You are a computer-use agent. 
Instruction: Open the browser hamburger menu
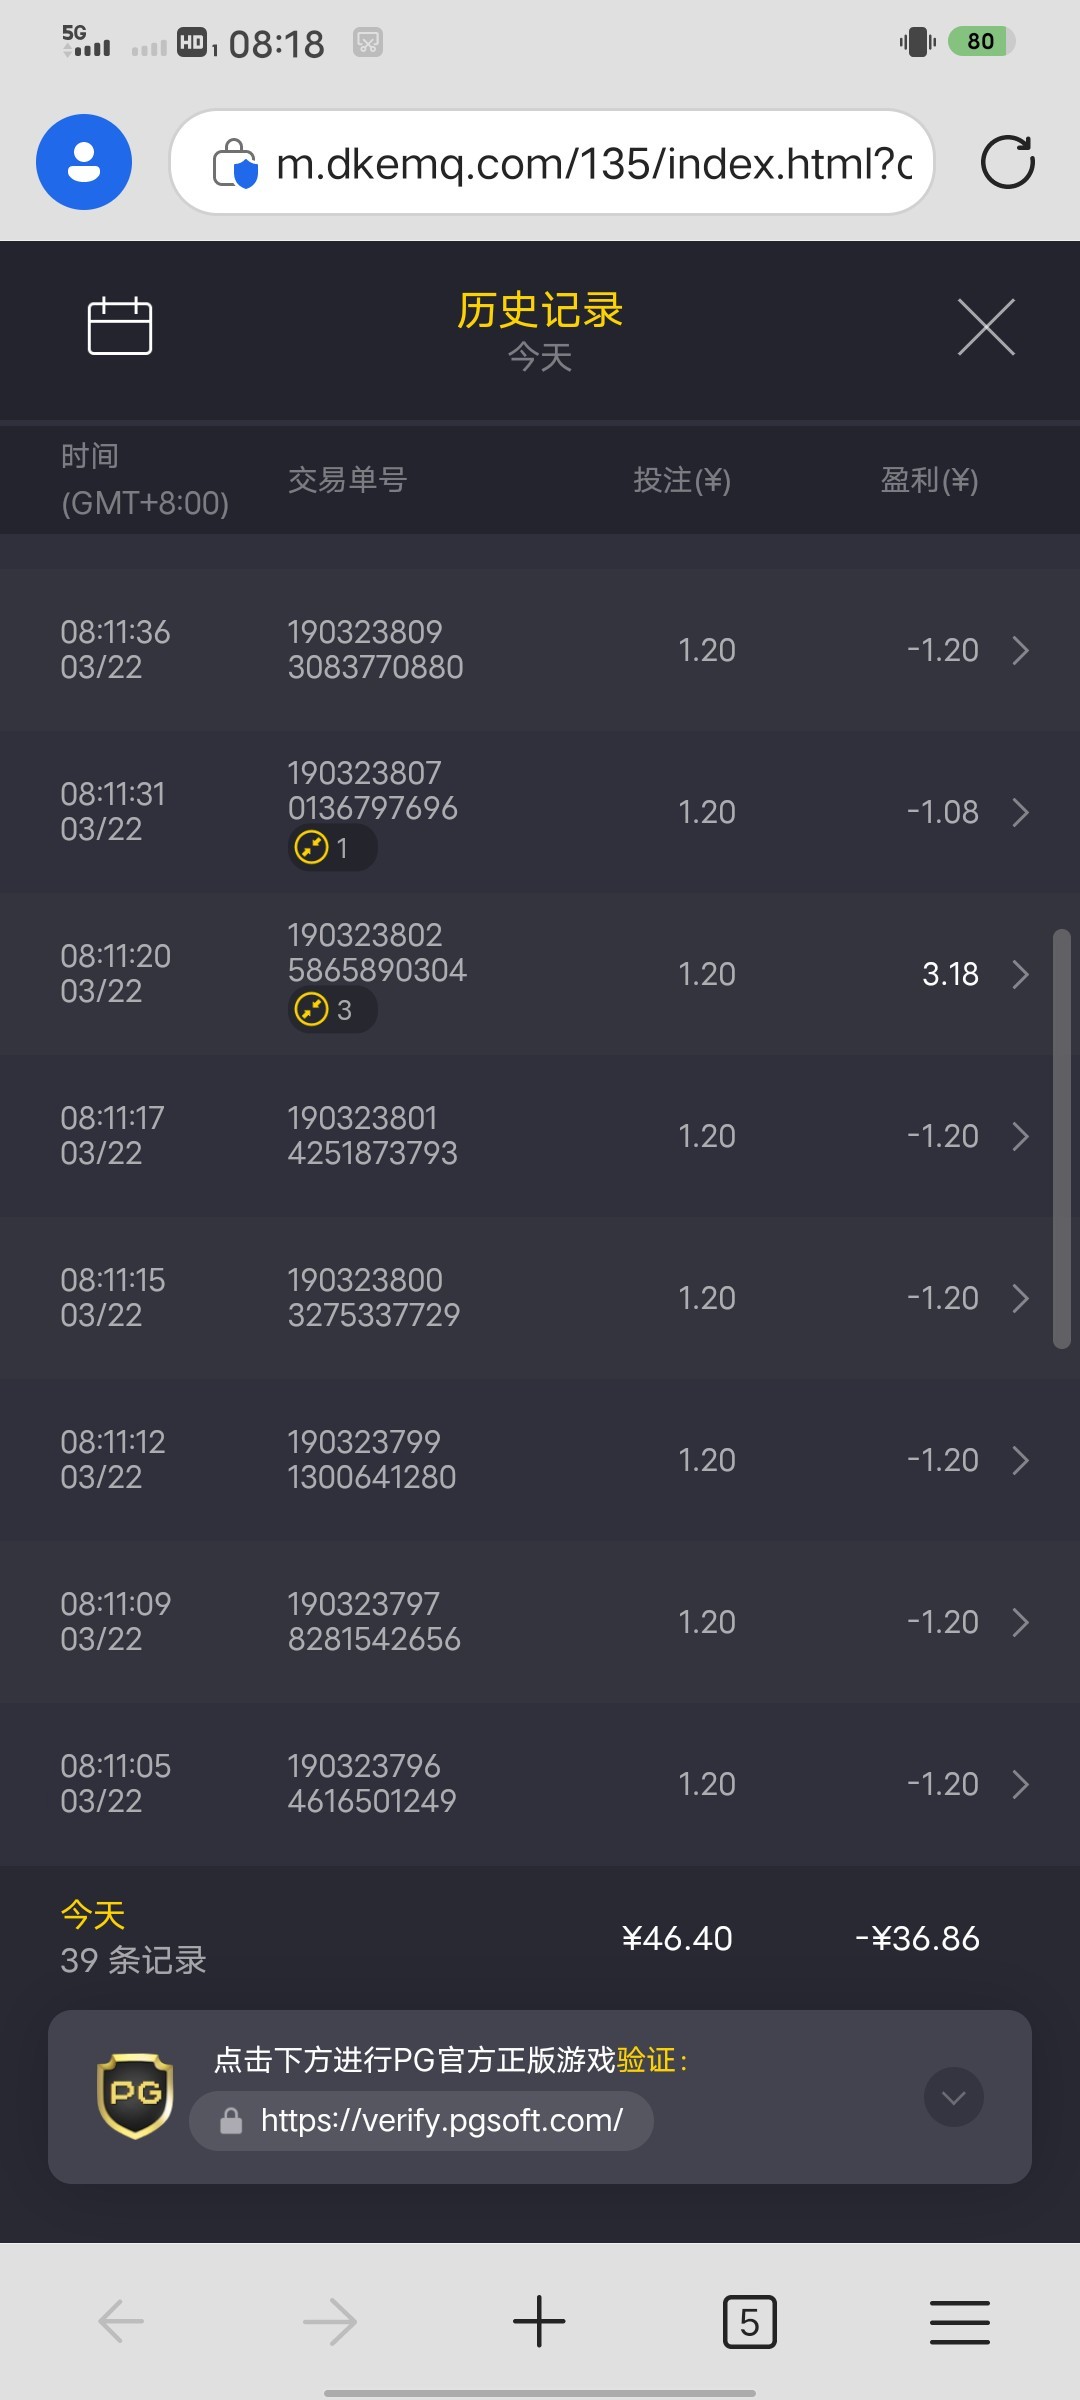click(959, 2321)
